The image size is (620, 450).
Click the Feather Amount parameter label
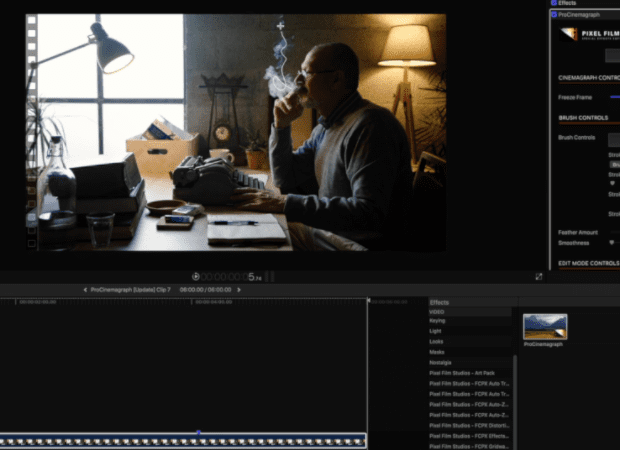[578, 233]
